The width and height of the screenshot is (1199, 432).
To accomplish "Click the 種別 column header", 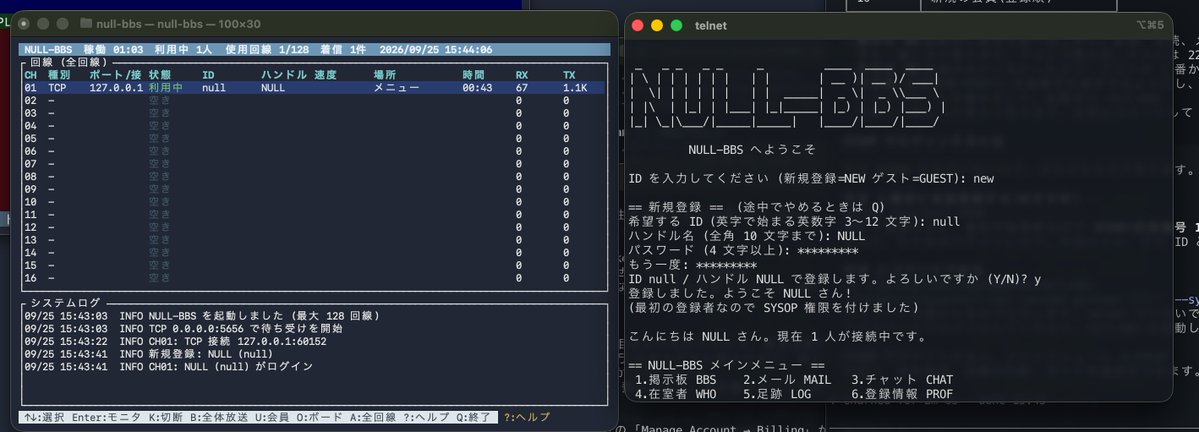I will click(x=59, y=75).
